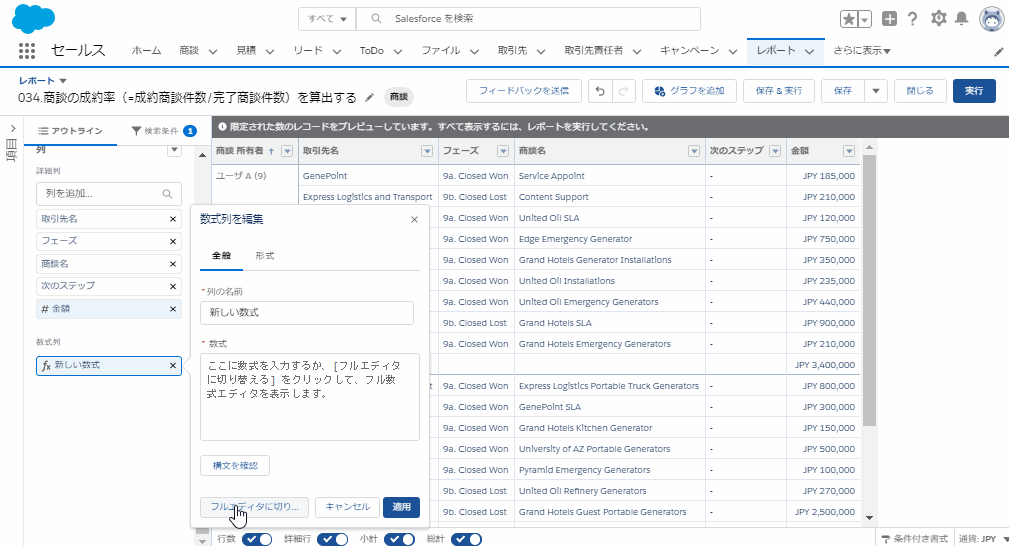The width and height of the screenshot is (1009, 546).
Task: Open 商談名 column header menu
Action: [x=694, y=151]
